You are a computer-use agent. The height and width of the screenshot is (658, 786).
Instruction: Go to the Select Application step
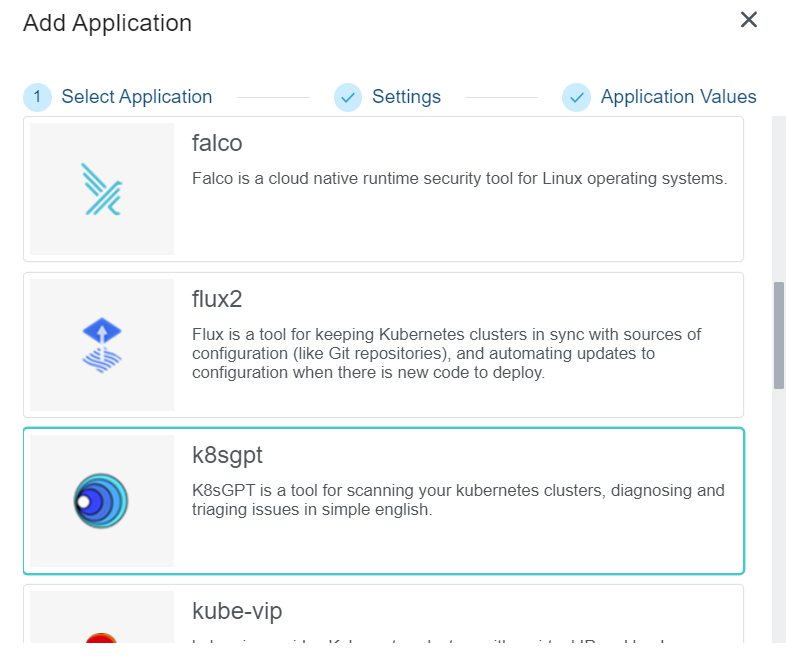[137, 97]
